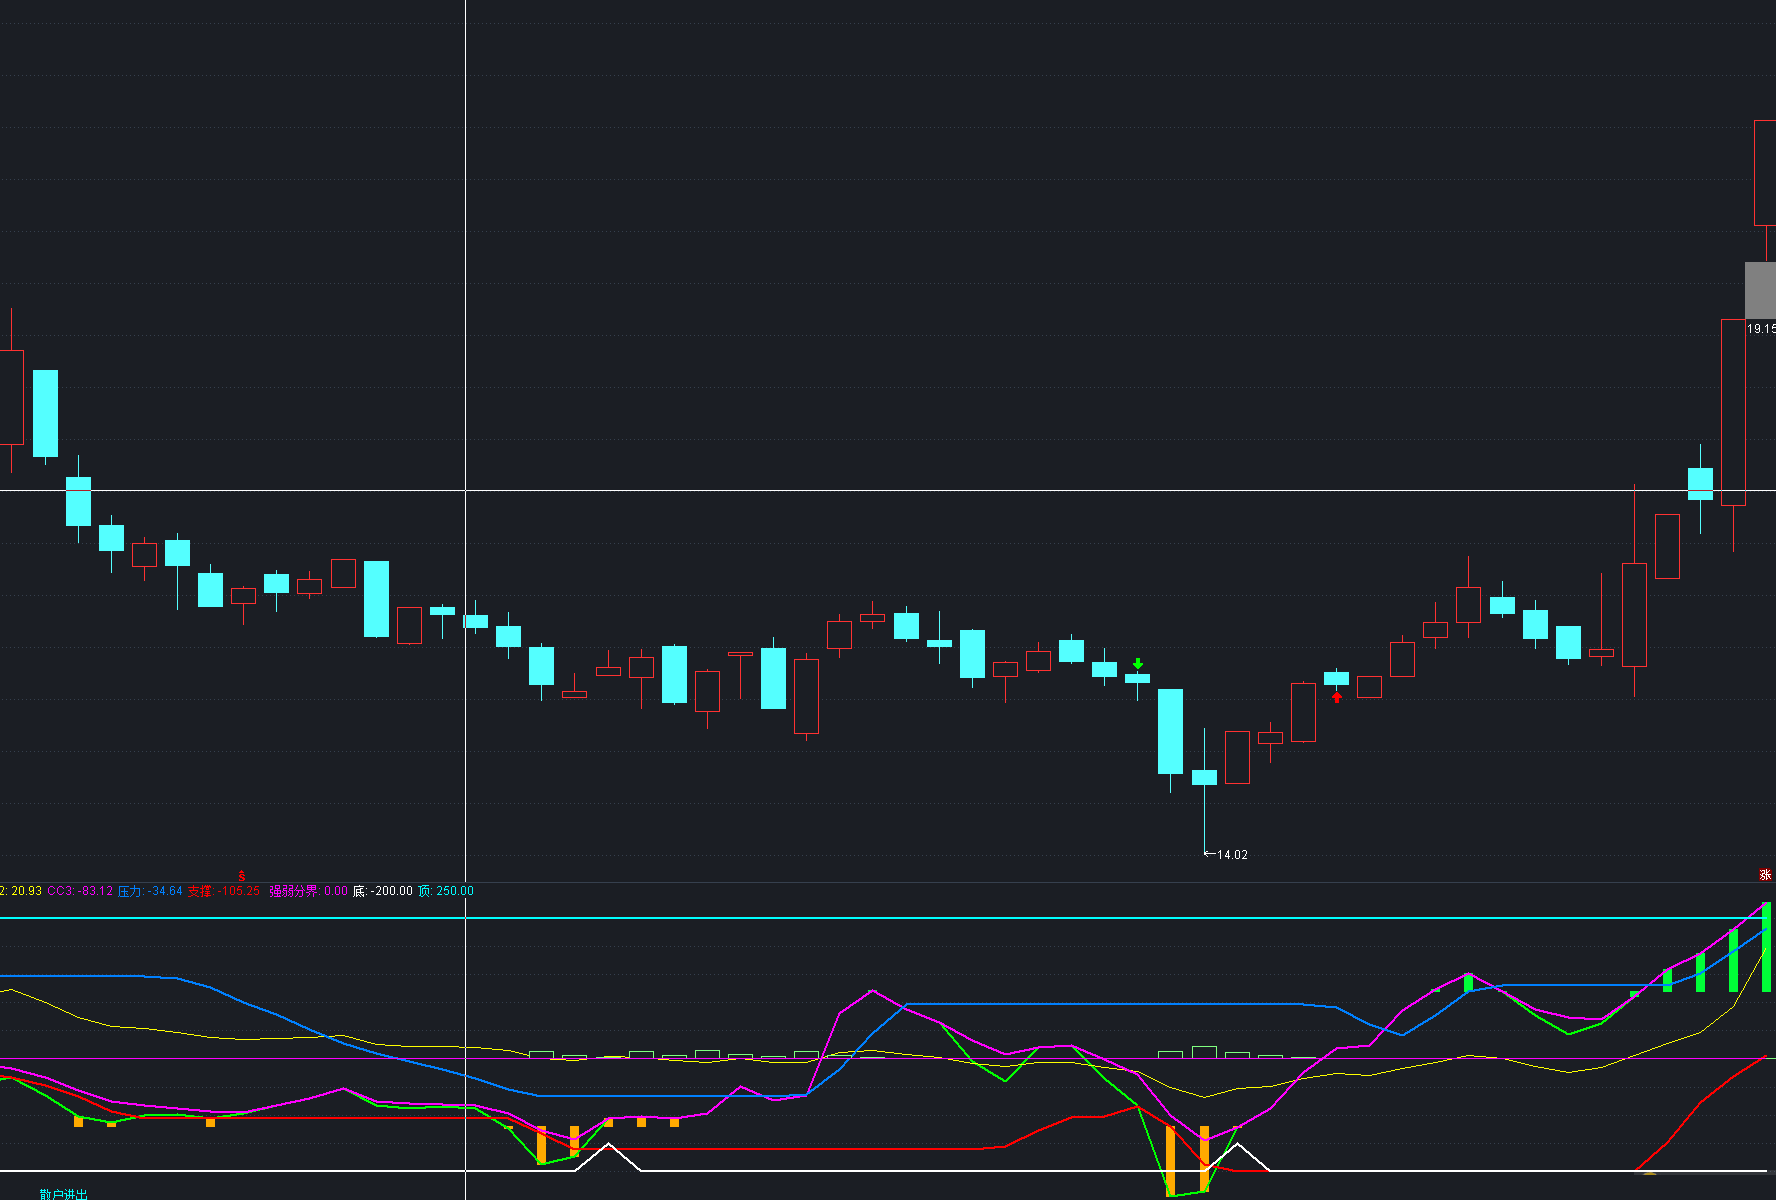Select the 支撑 indicator value -105.25
1776x1200 pixels.
coord(224,891)
